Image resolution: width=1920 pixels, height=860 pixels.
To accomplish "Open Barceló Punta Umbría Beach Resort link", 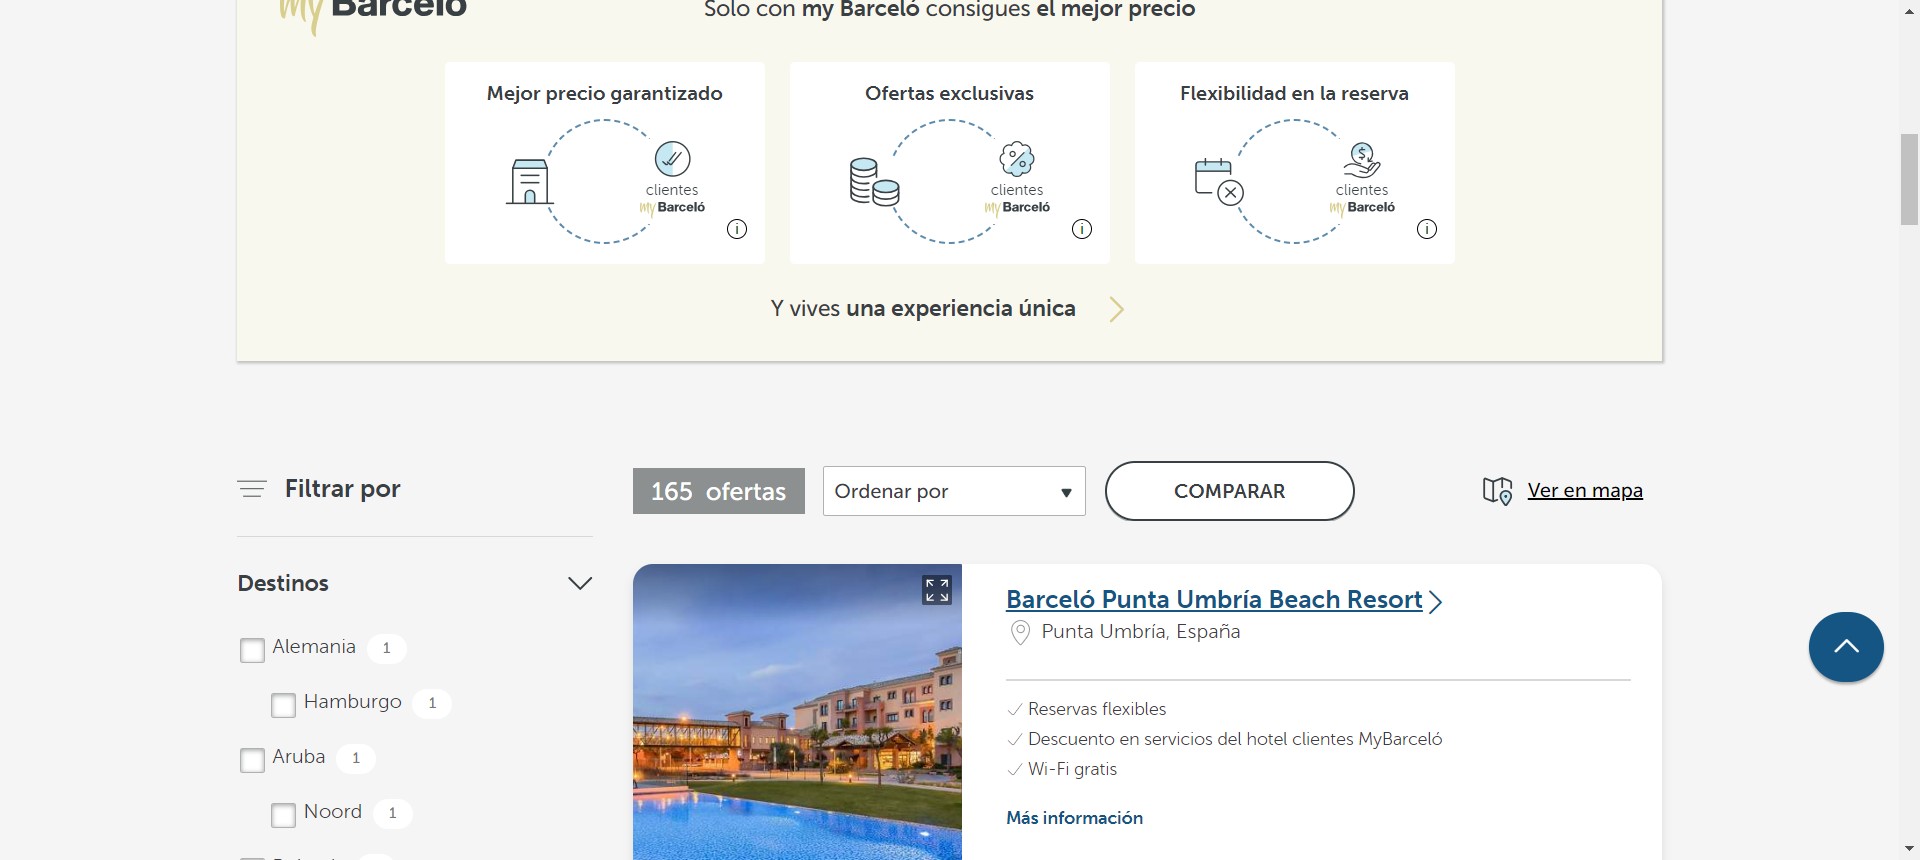I will pos(1213,600).
